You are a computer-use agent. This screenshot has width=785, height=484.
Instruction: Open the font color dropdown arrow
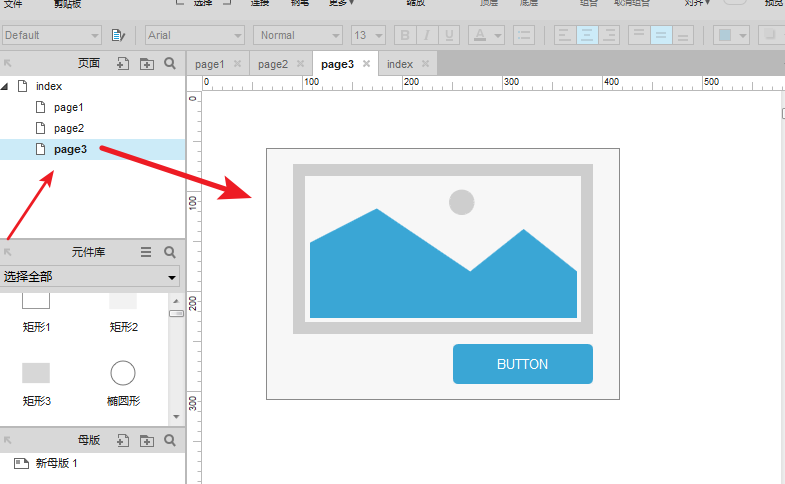point(498,36)
